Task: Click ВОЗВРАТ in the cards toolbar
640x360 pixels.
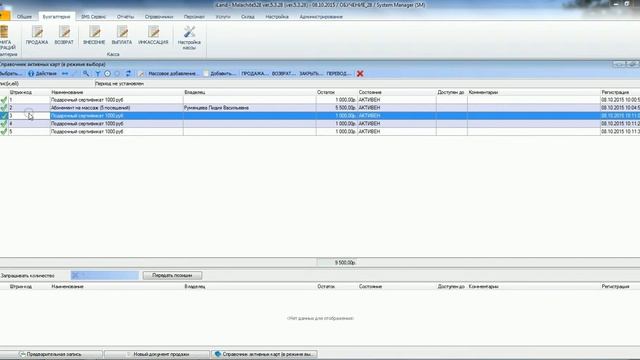Action: [283, 74]
